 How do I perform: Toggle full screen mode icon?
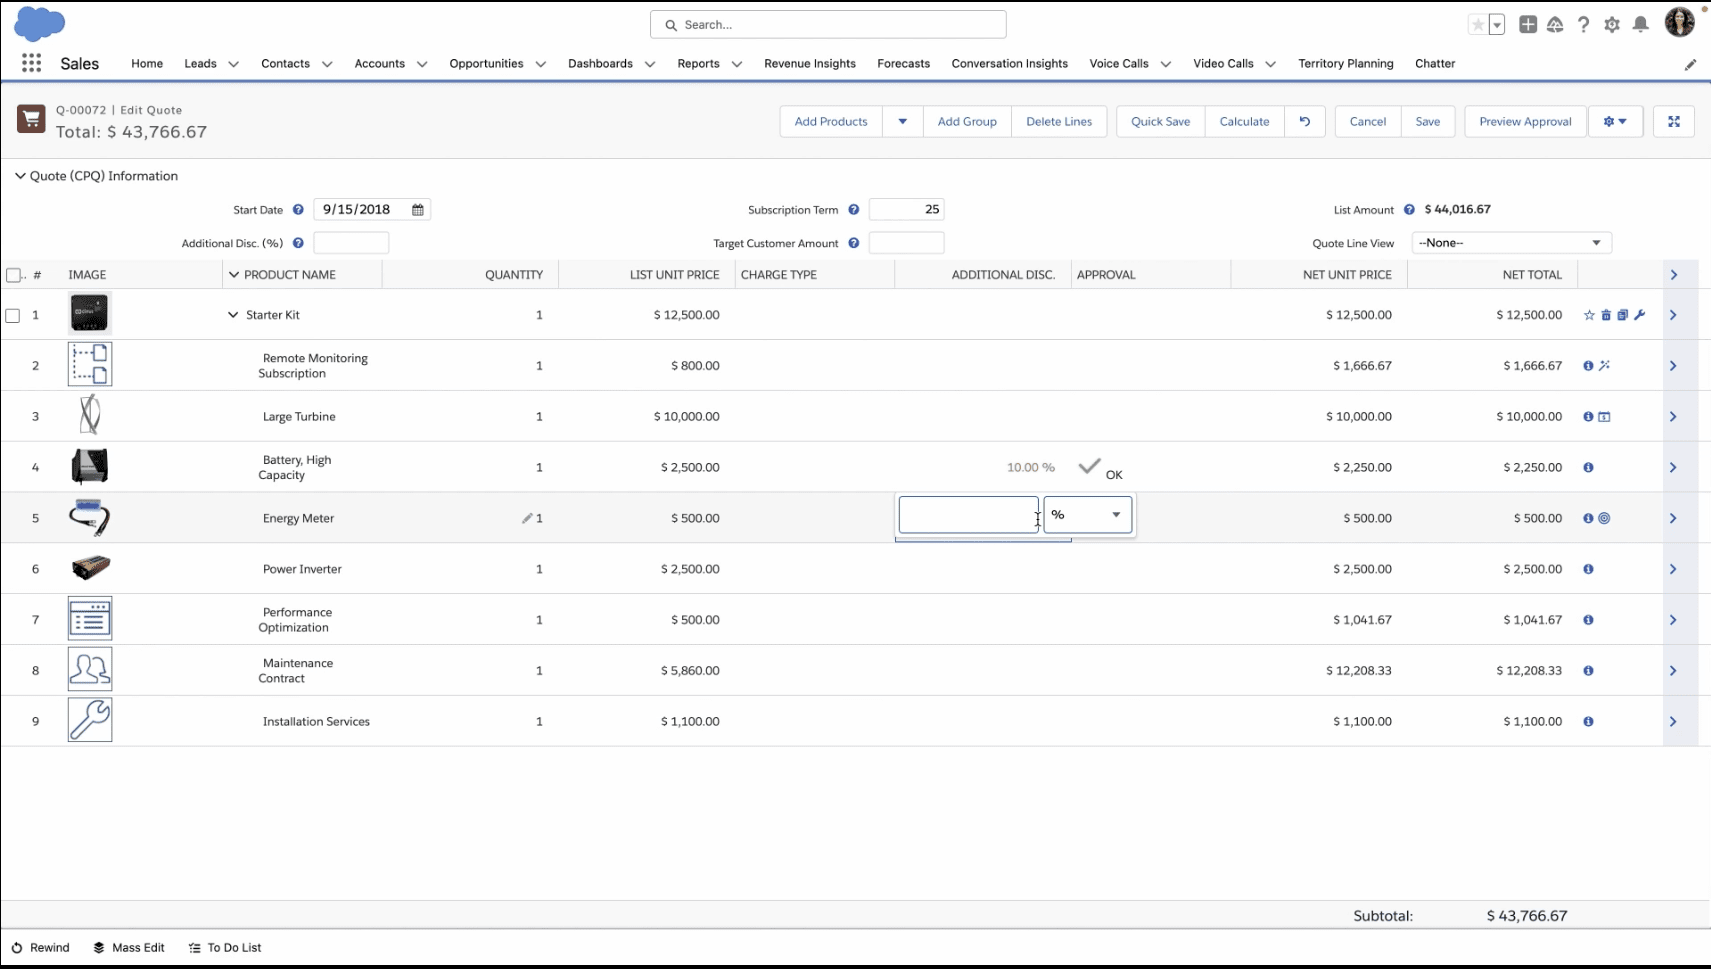[x=1673, y=121]
